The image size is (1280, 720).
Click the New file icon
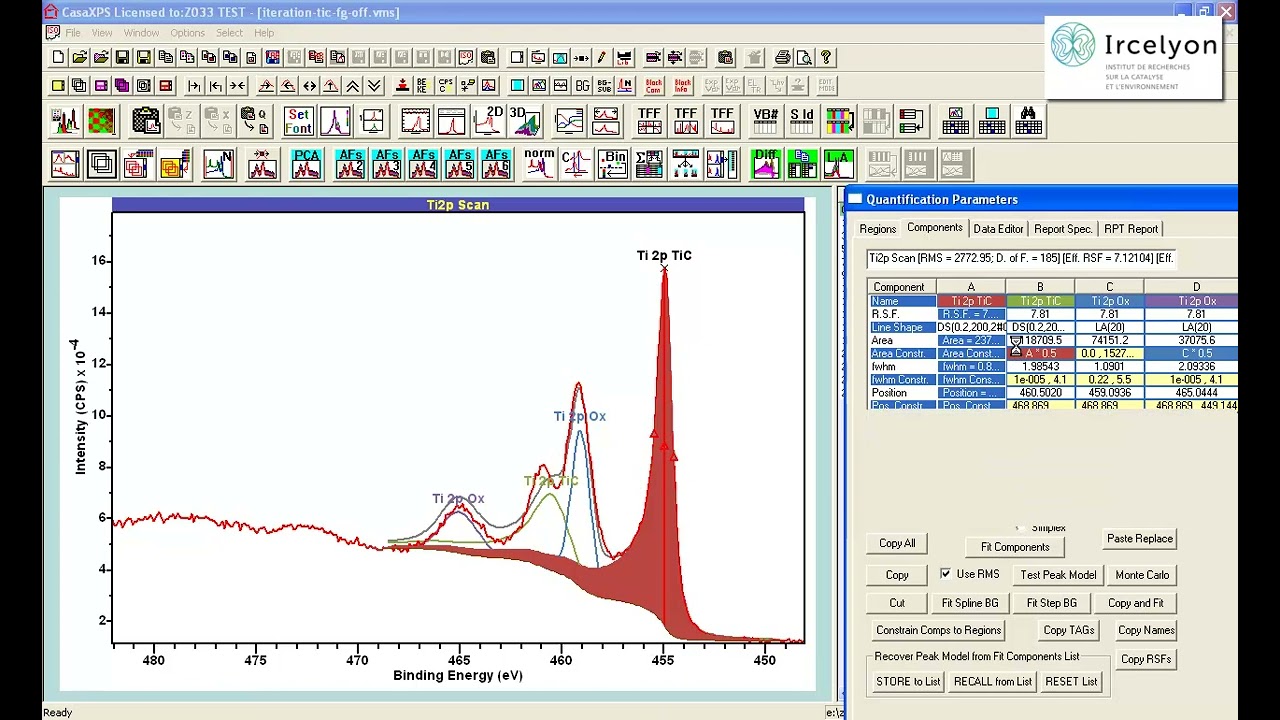58,58
